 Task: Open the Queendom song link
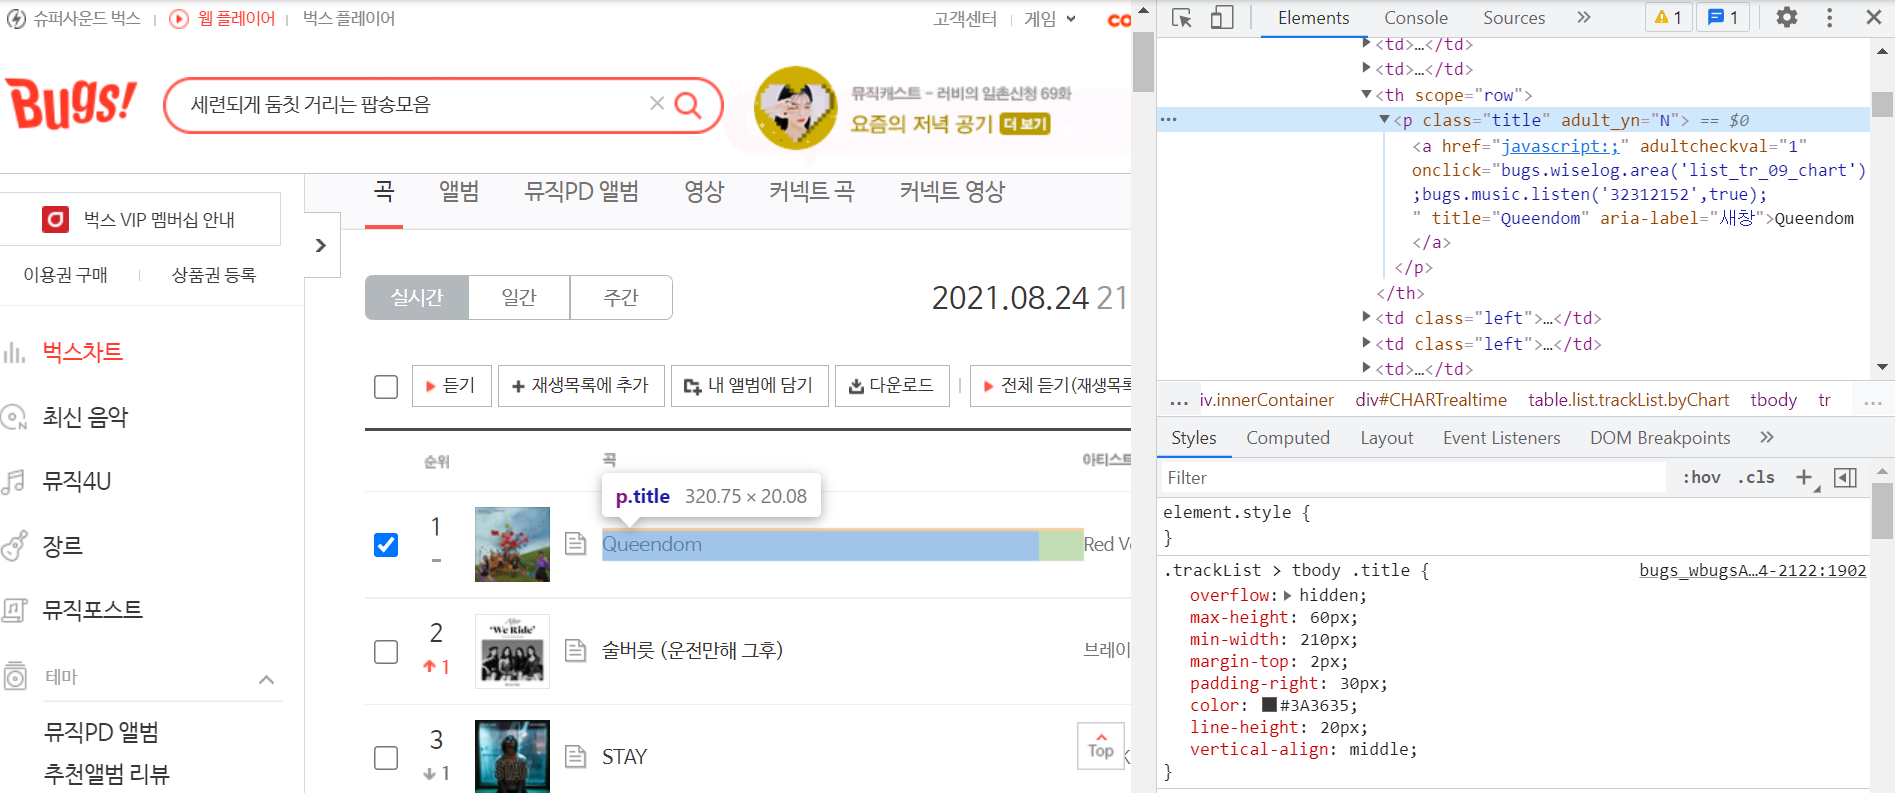[x=652, y=544]
